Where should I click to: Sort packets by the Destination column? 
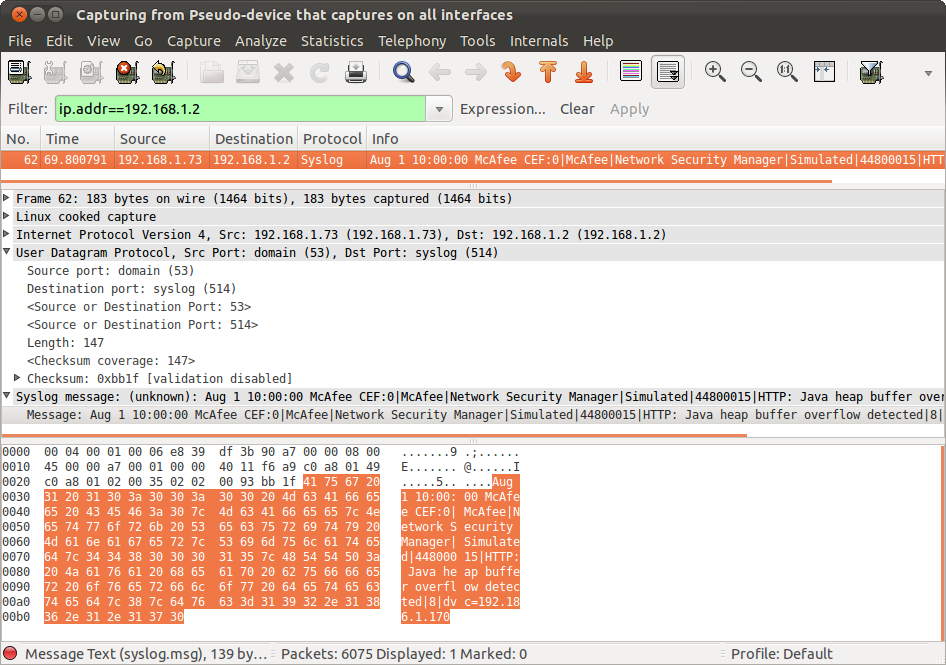(253, 139)
